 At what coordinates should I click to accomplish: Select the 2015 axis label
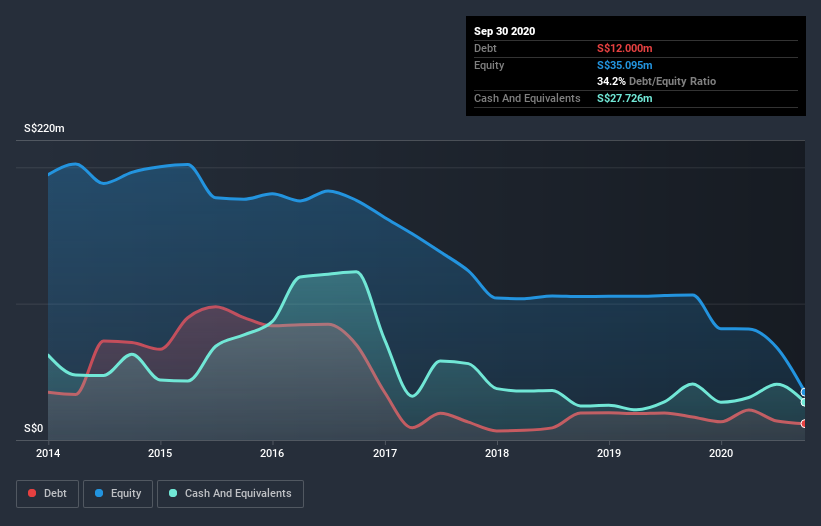(160, 453)
